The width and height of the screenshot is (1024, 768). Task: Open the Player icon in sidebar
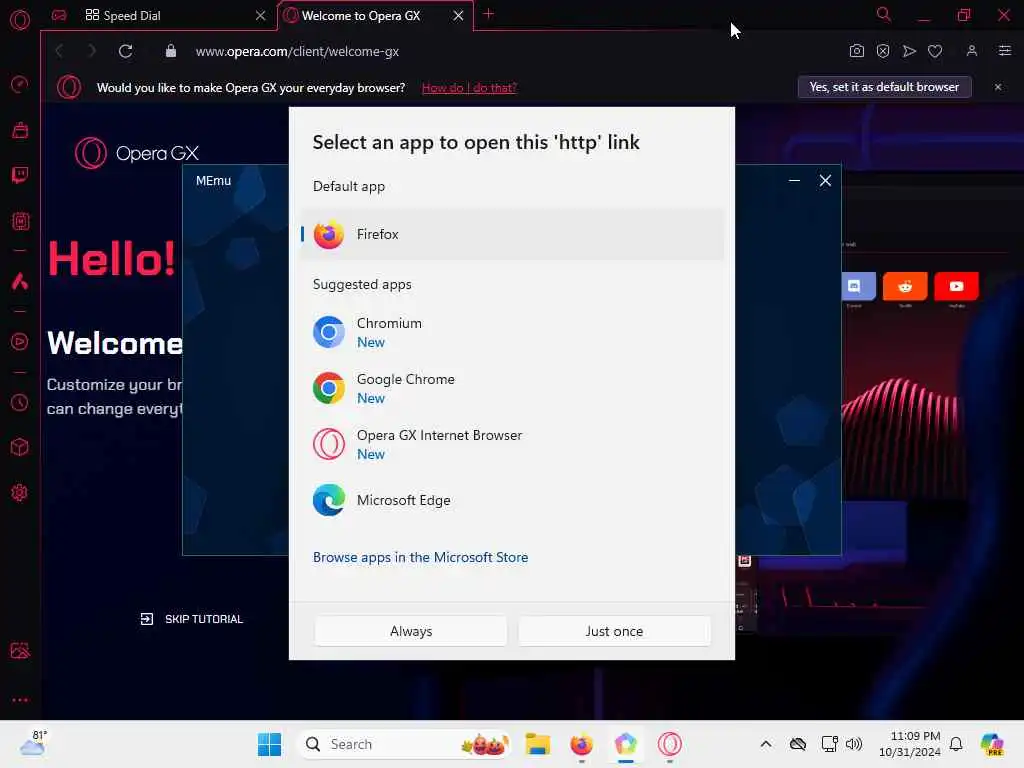[x=20, y=342]
